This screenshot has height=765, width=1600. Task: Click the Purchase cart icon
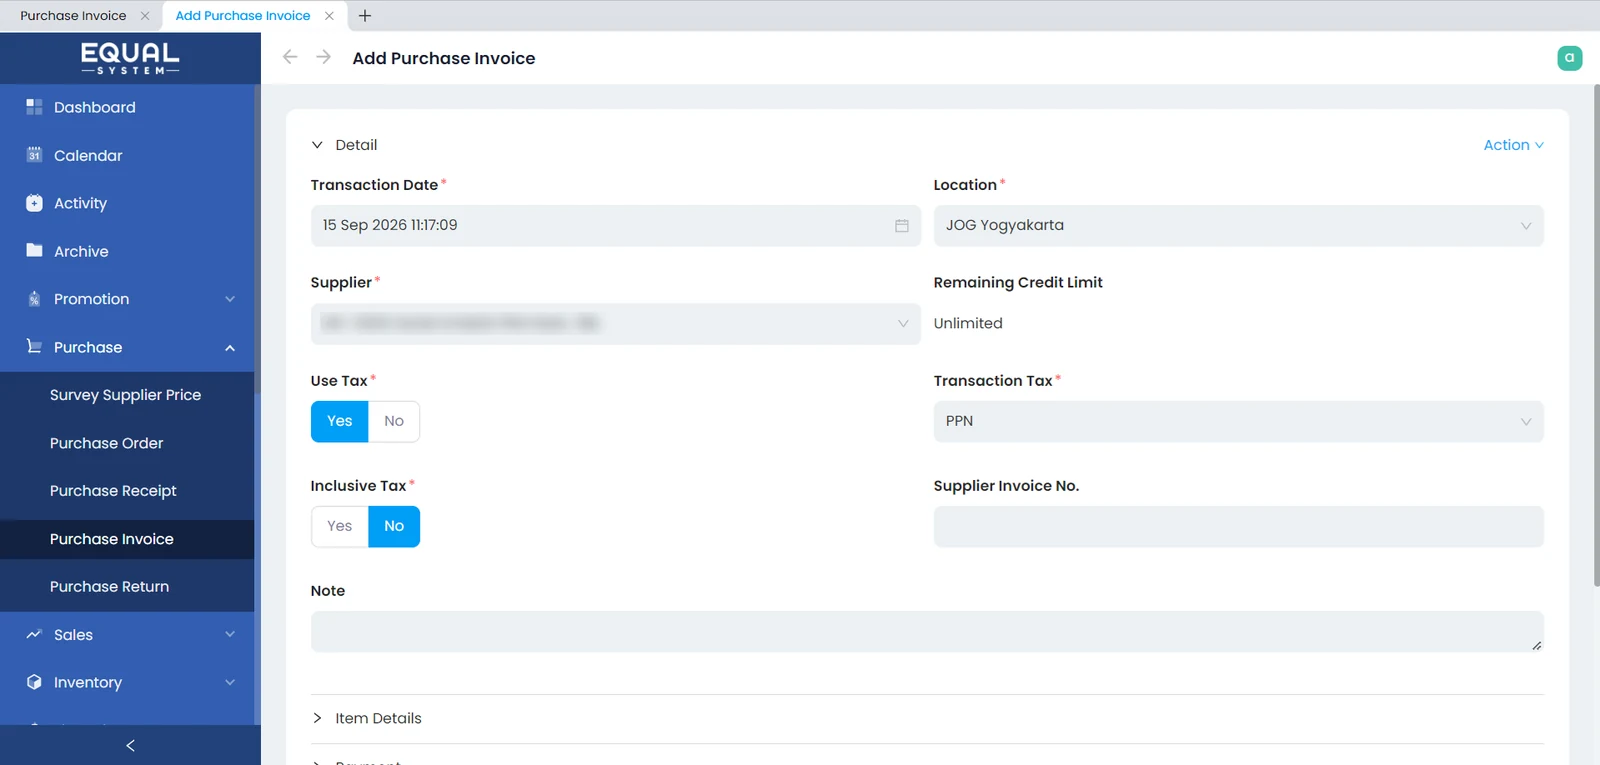tap(34, 346)
